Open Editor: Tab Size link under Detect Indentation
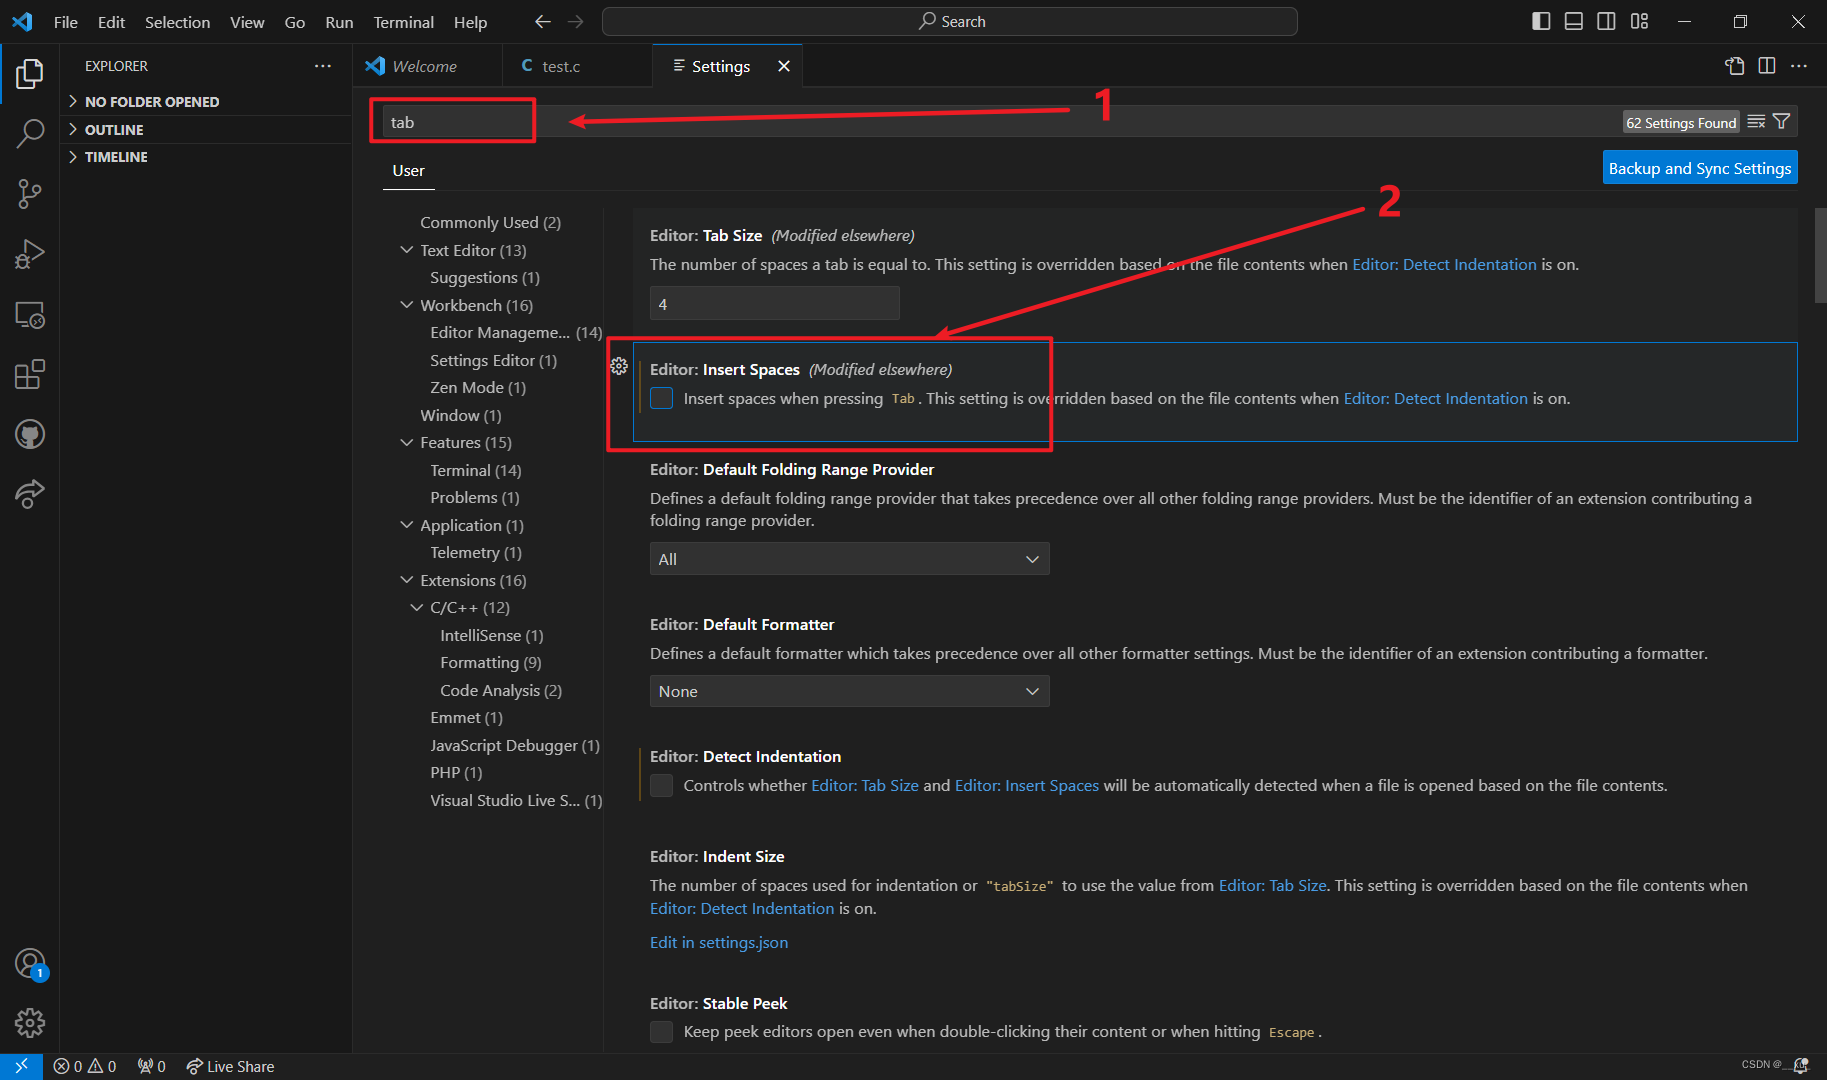1827x1080 pixels. click(864, 785)
